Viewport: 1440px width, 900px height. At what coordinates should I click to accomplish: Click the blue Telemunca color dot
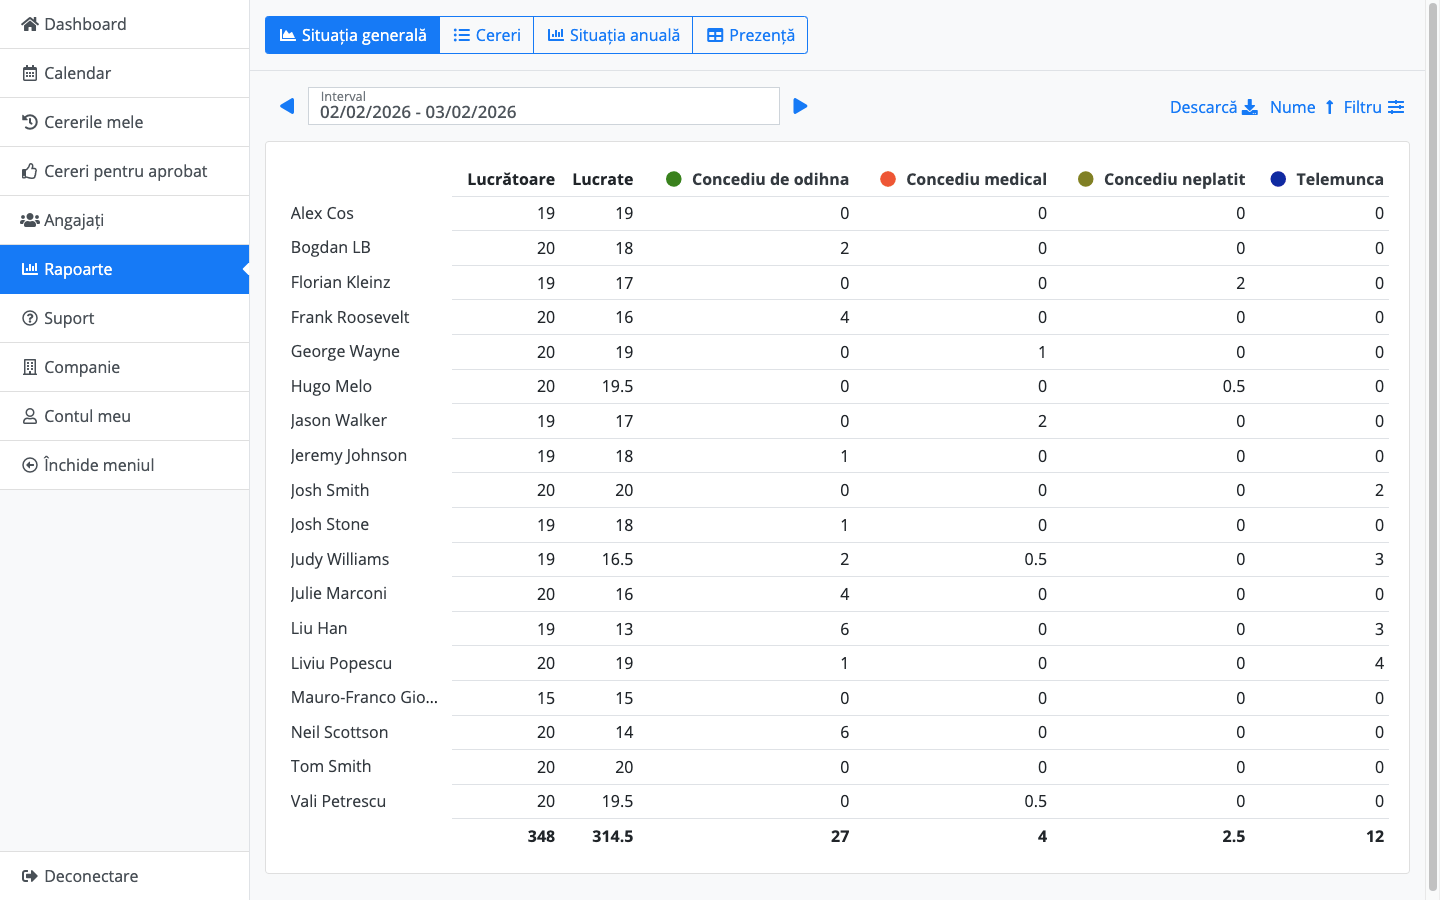pos(1278,179)
